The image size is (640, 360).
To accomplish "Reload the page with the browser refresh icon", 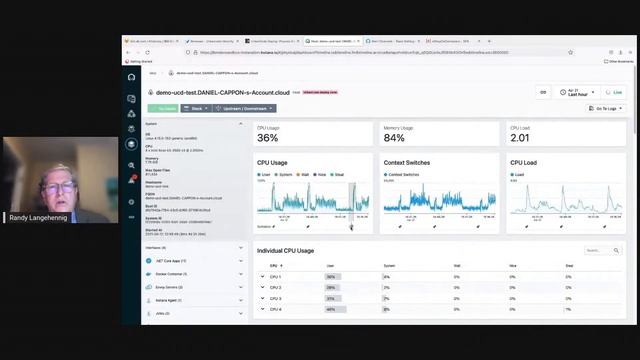I will point(147,53).
